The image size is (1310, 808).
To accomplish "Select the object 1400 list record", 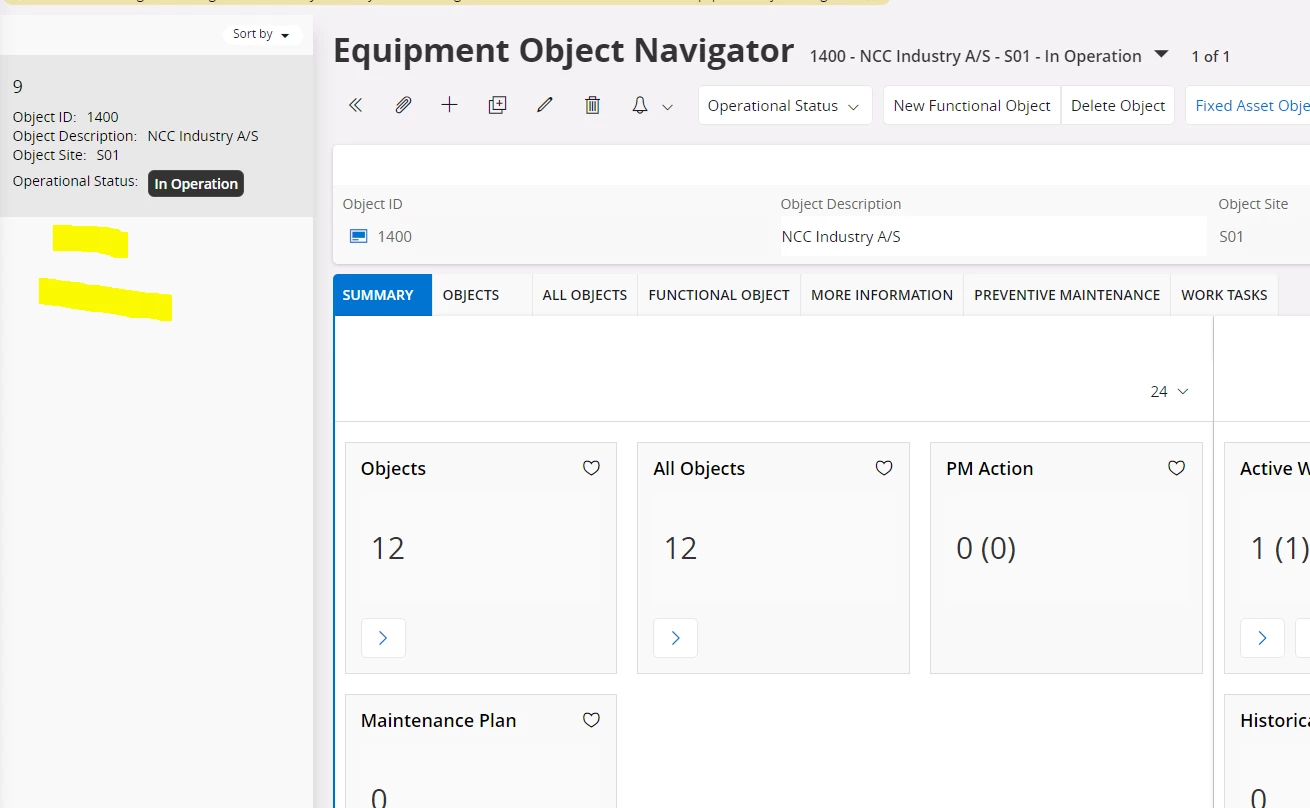I will tap(156, 136).
